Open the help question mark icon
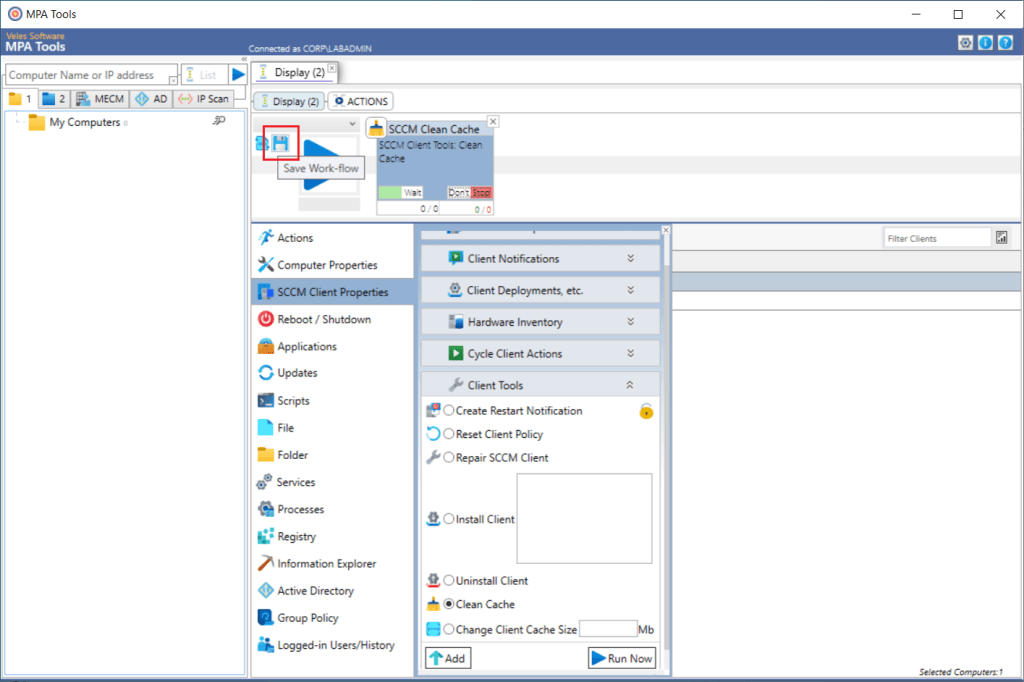 click(1006, 43)
